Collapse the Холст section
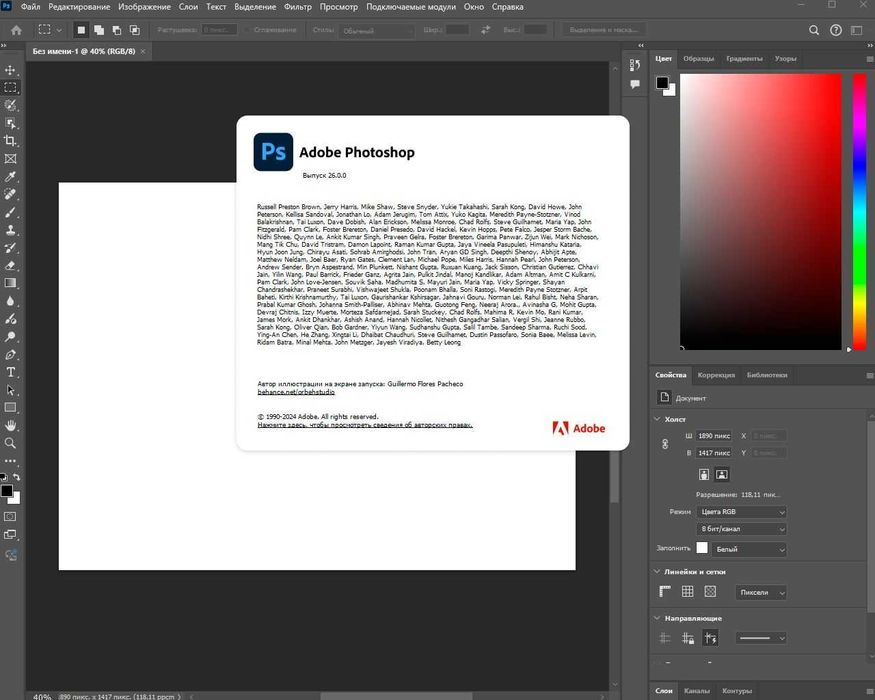This screenshot has width=875, height=700. coord(657,419)
